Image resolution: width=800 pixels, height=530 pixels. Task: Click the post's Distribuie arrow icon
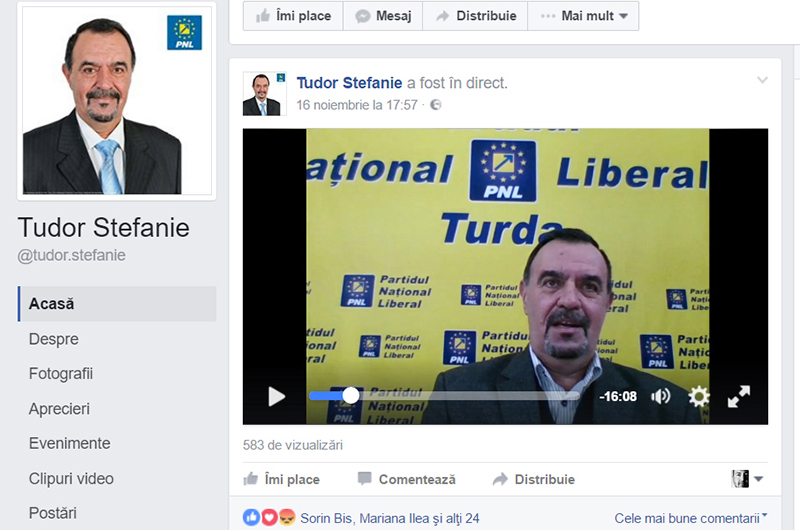pyautogui.click(x=500, y=479)
